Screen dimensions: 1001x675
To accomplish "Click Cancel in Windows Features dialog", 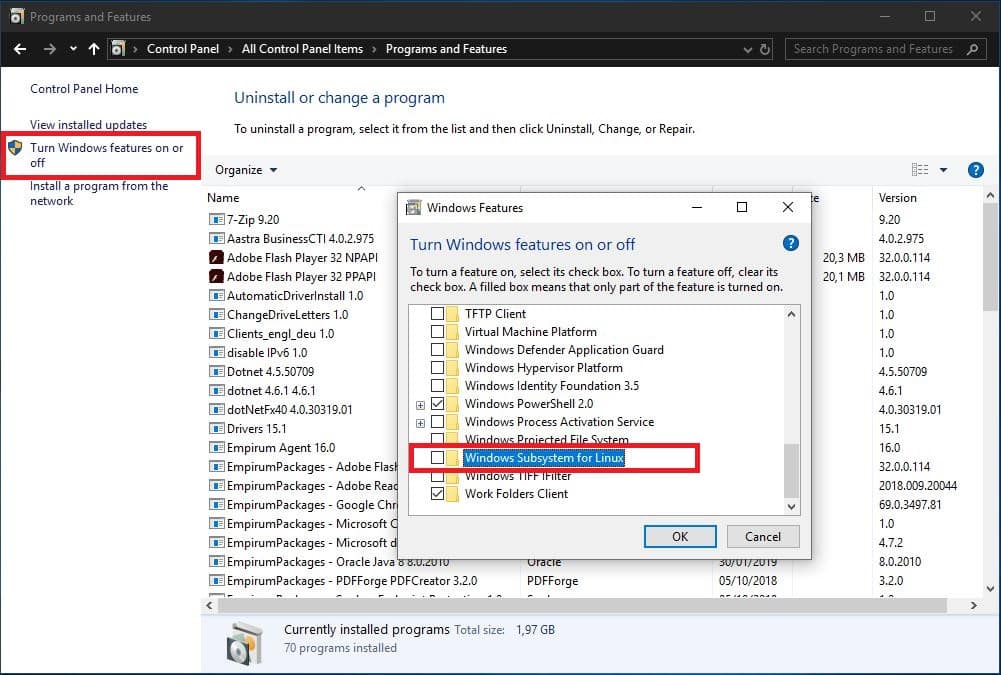I will [763, 536].
